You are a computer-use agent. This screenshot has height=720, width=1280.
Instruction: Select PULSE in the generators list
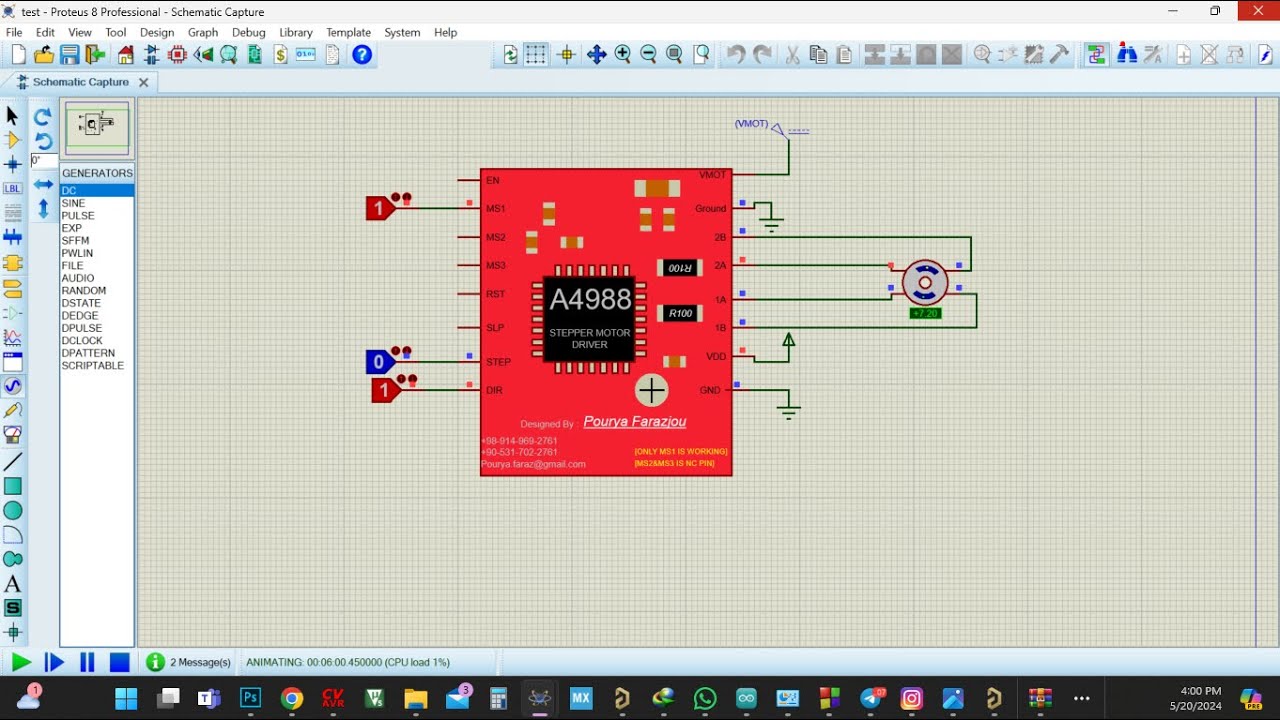(97, 216)
